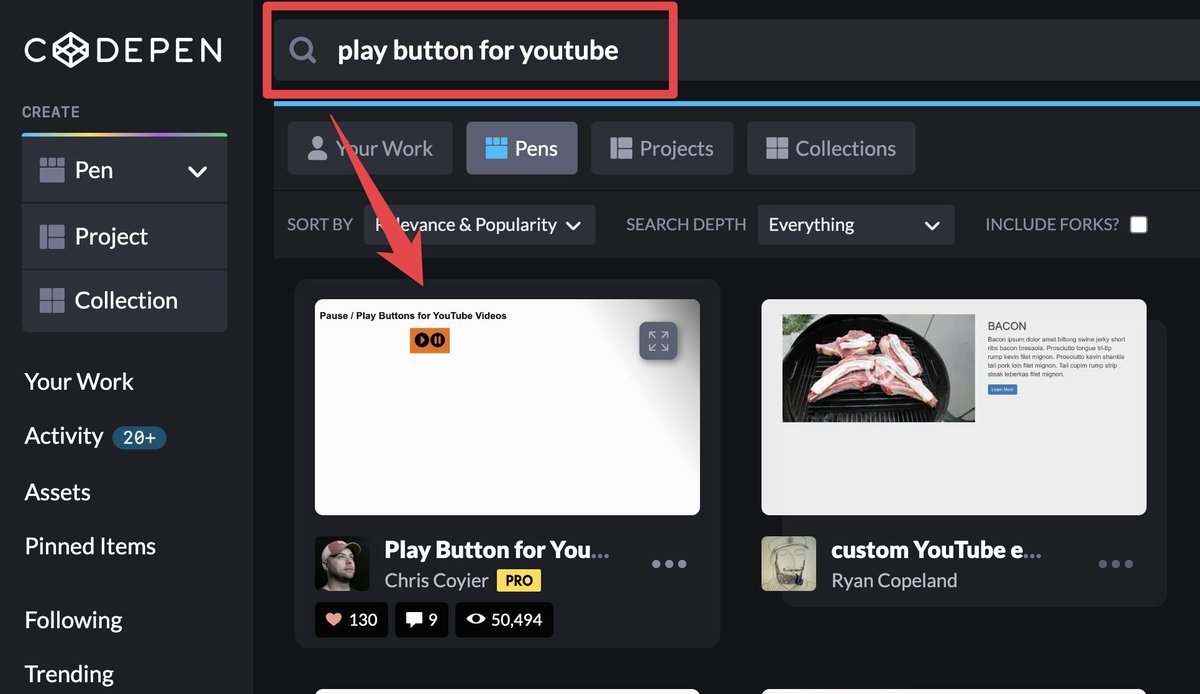Click Ryan Copeland avatar
Image resolution: width=1200 pixels, height=694 pixels.
point(788,564)
